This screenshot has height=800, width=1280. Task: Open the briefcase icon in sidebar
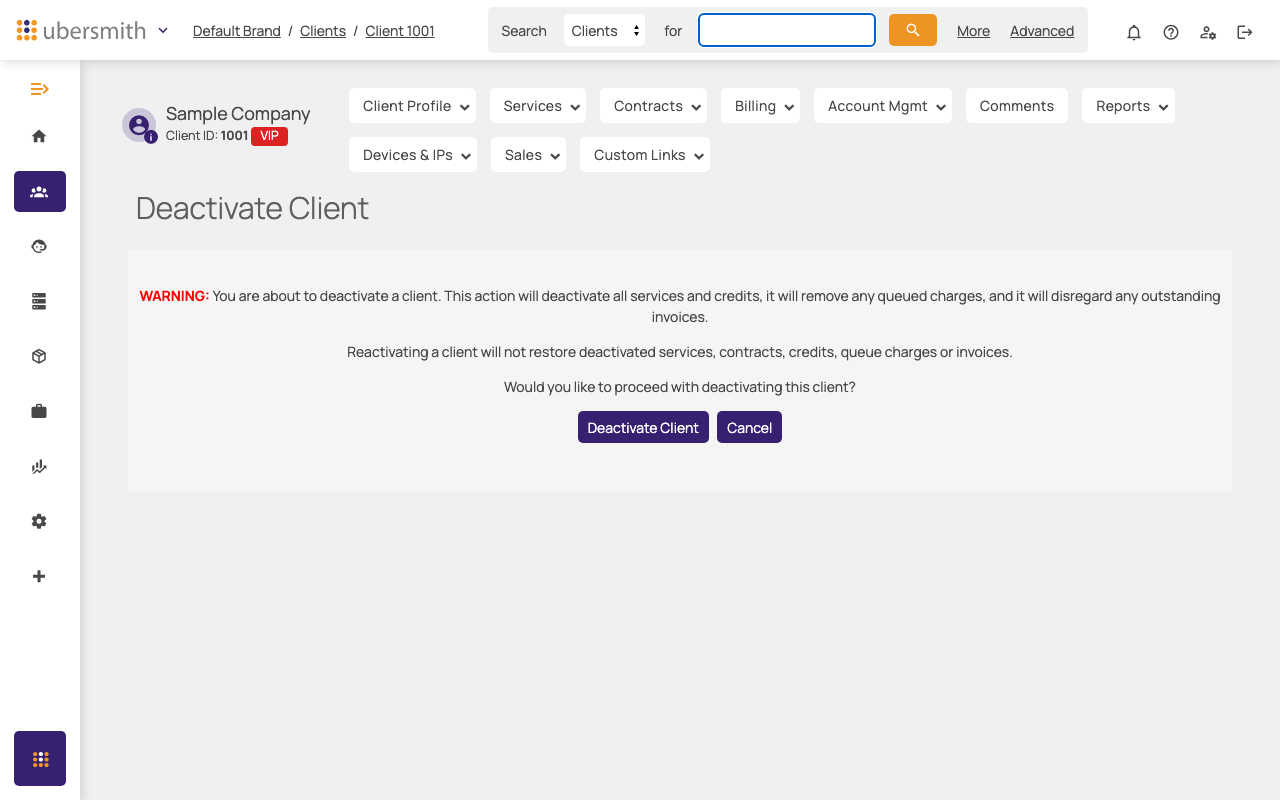point(39,411)
